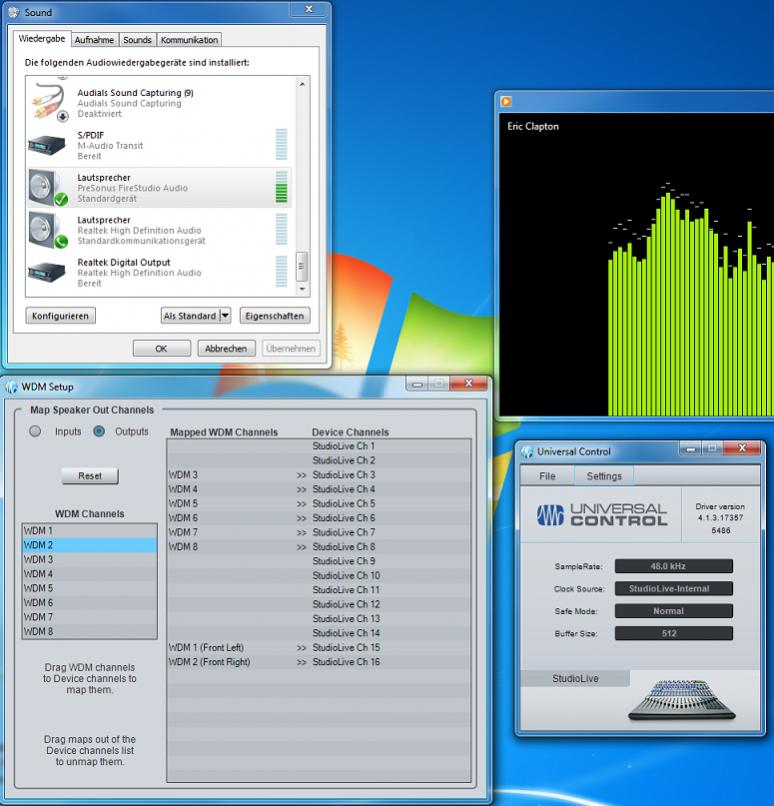This screenshot has width=774, height=806.
Task: Open the Als Standard dropdown arrow
Action: [x=225, y=315]
